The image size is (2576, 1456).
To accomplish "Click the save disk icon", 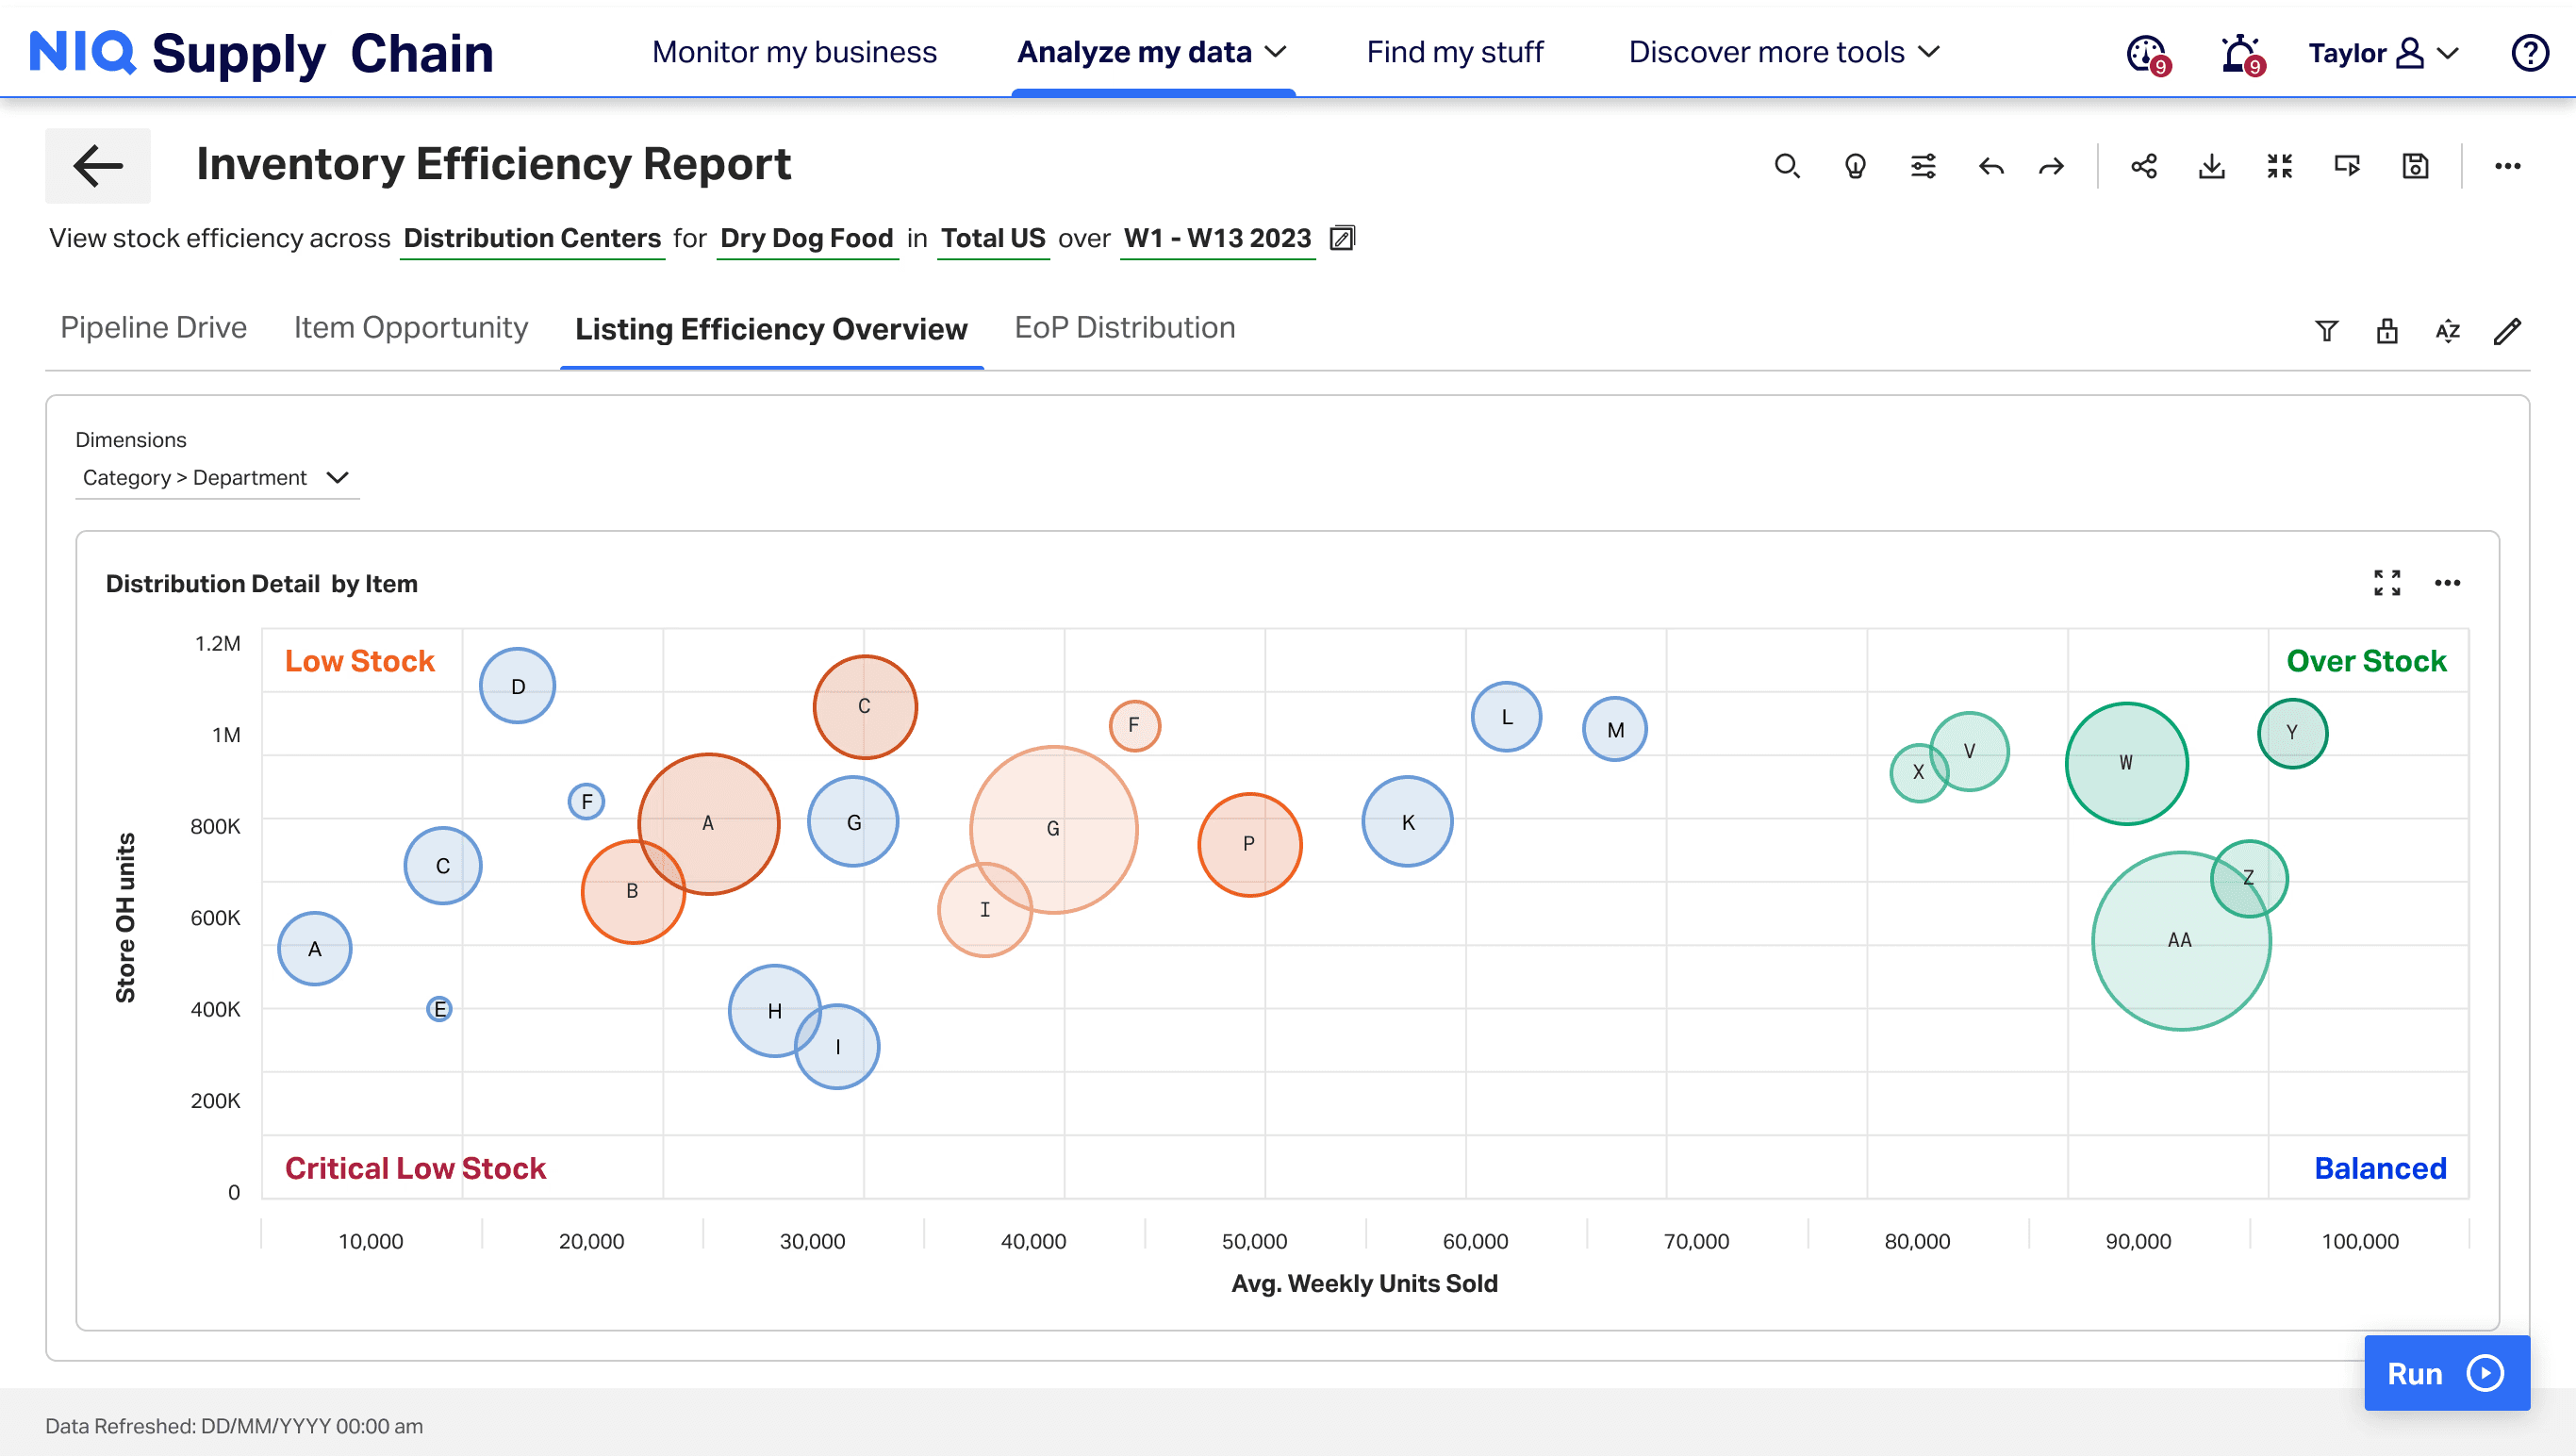I will [x=2415, y=166].
